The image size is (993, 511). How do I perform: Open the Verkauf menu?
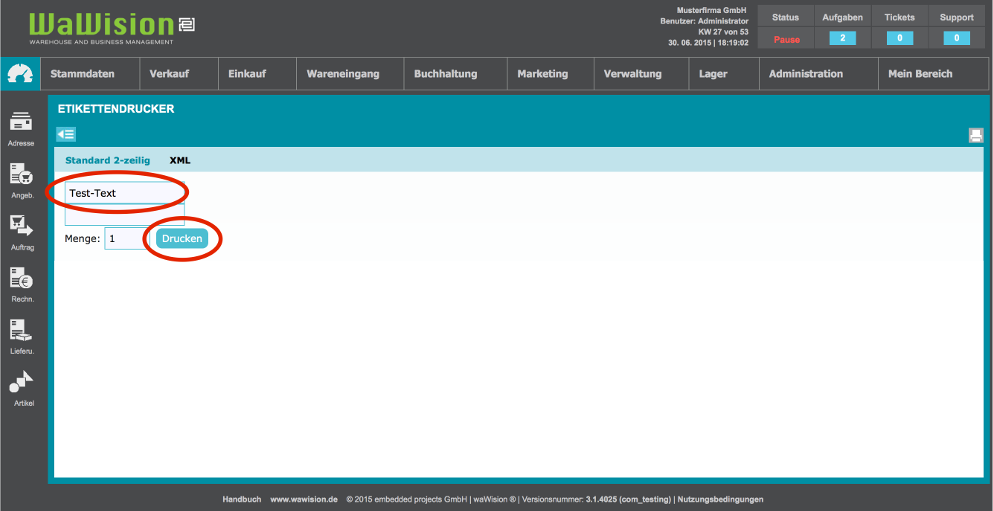tap(169, 74)
